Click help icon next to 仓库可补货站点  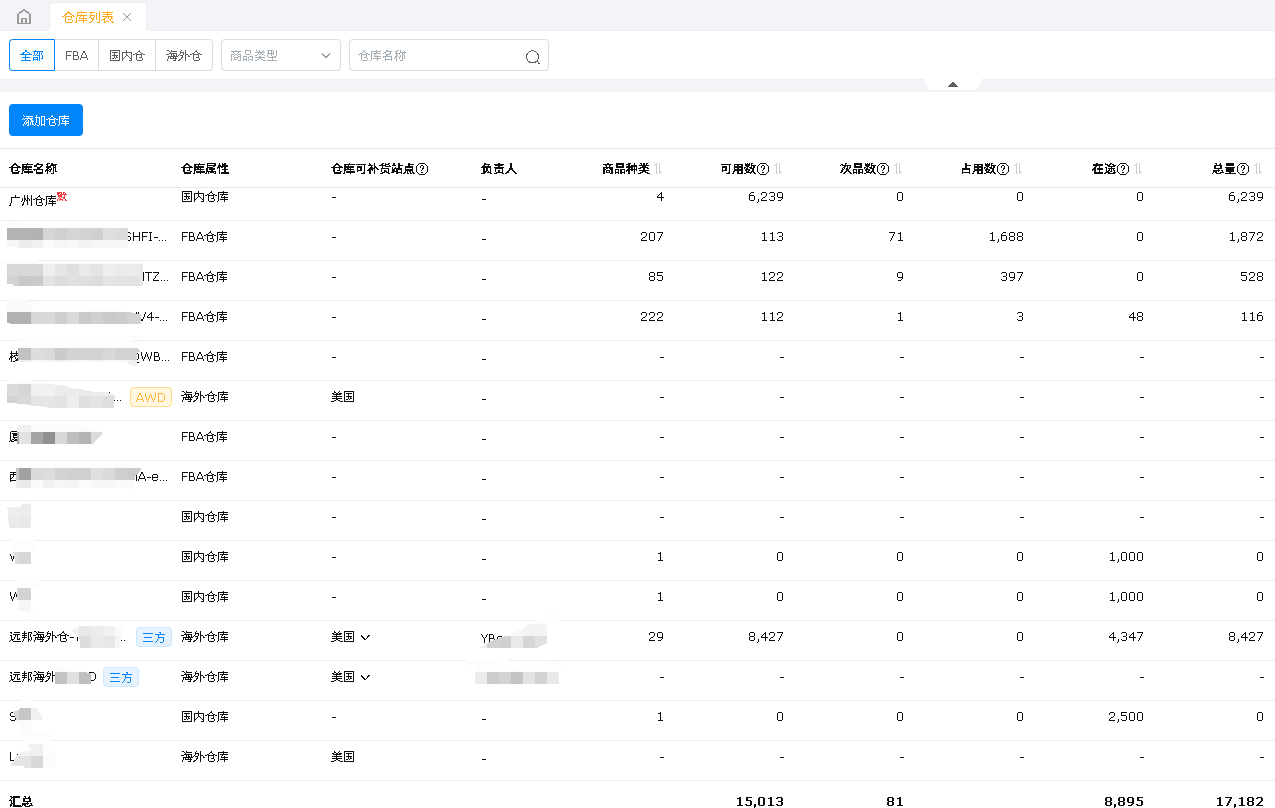tap(422, 169)
